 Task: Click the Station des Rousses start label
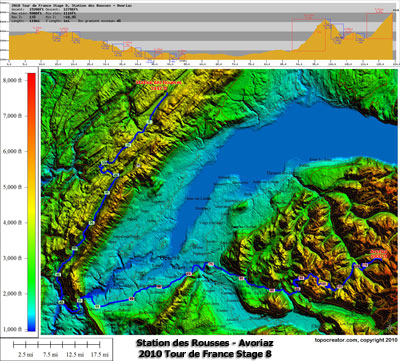159,85
